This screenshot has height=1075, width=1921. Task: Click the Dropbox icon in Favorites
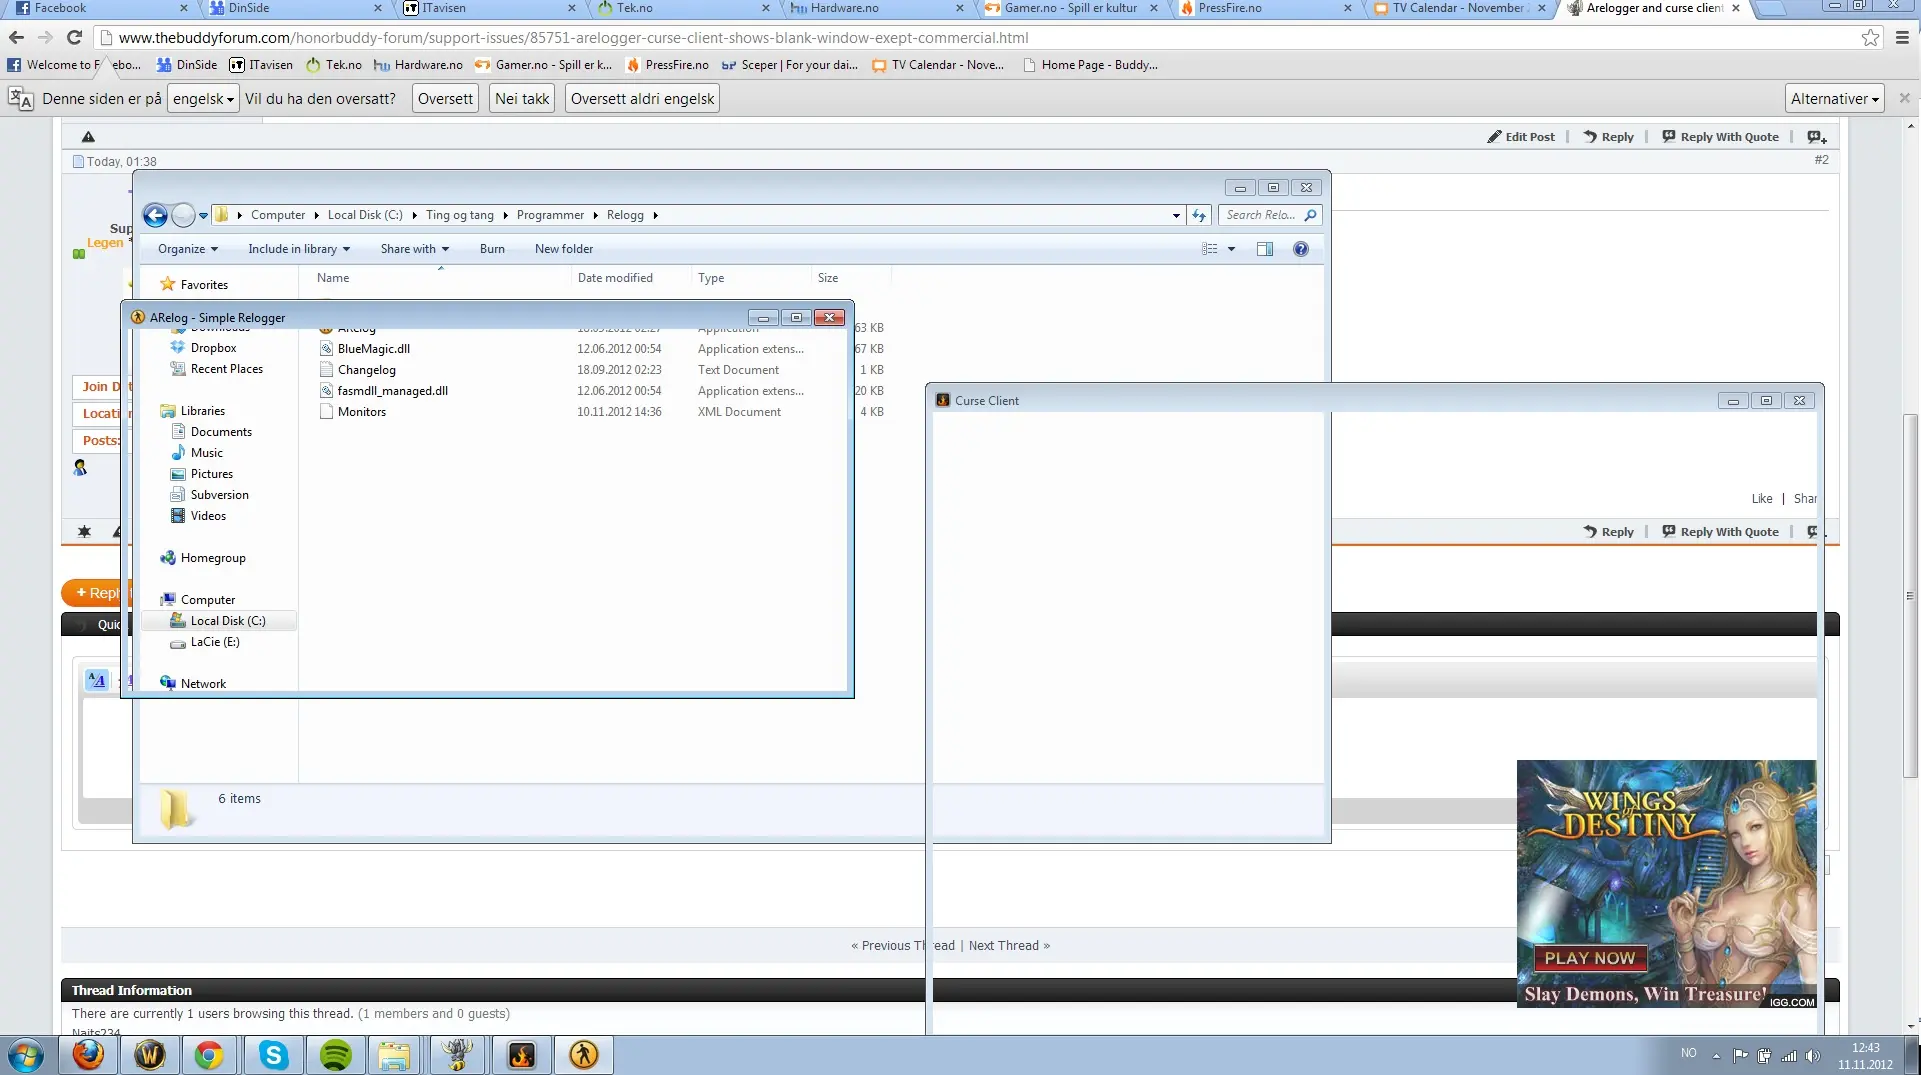pyautogui.click(x=178, y=348)
